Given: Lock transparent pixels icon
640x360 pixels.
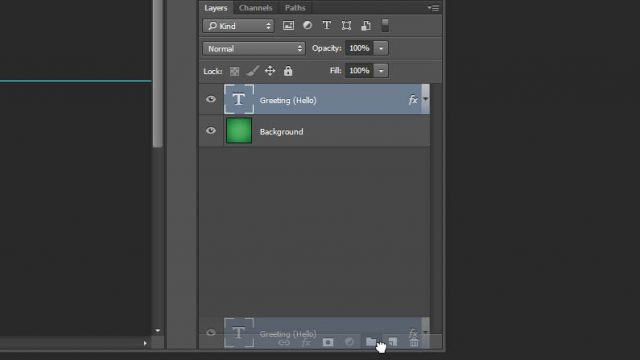Looking at the screenshot, I should [234, 71].
